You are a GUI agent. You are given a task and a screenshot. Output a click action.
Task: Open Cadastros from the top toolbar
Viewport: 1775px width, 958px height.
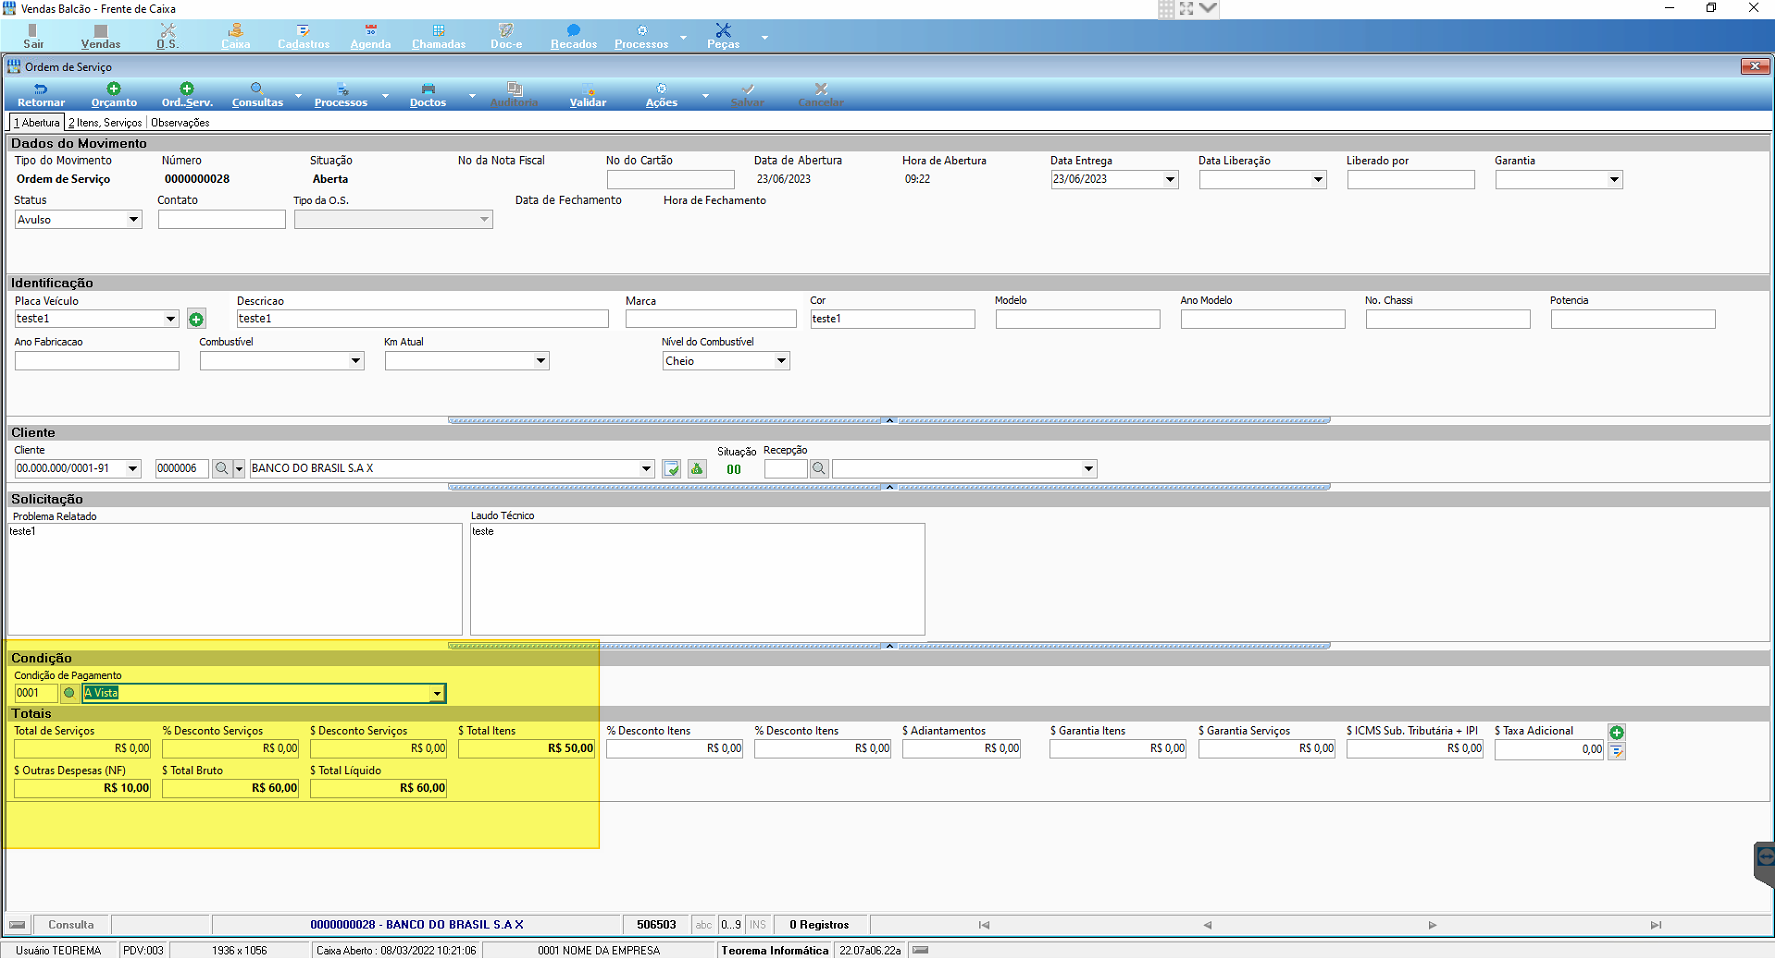click(303, 36)
